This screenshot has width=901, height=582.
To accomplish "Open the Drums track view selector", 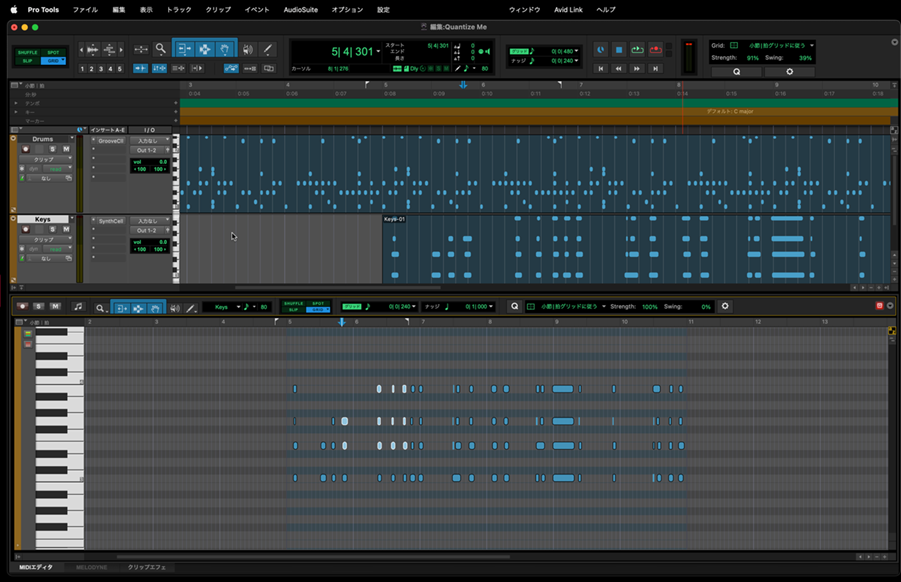I will point(45,159).
